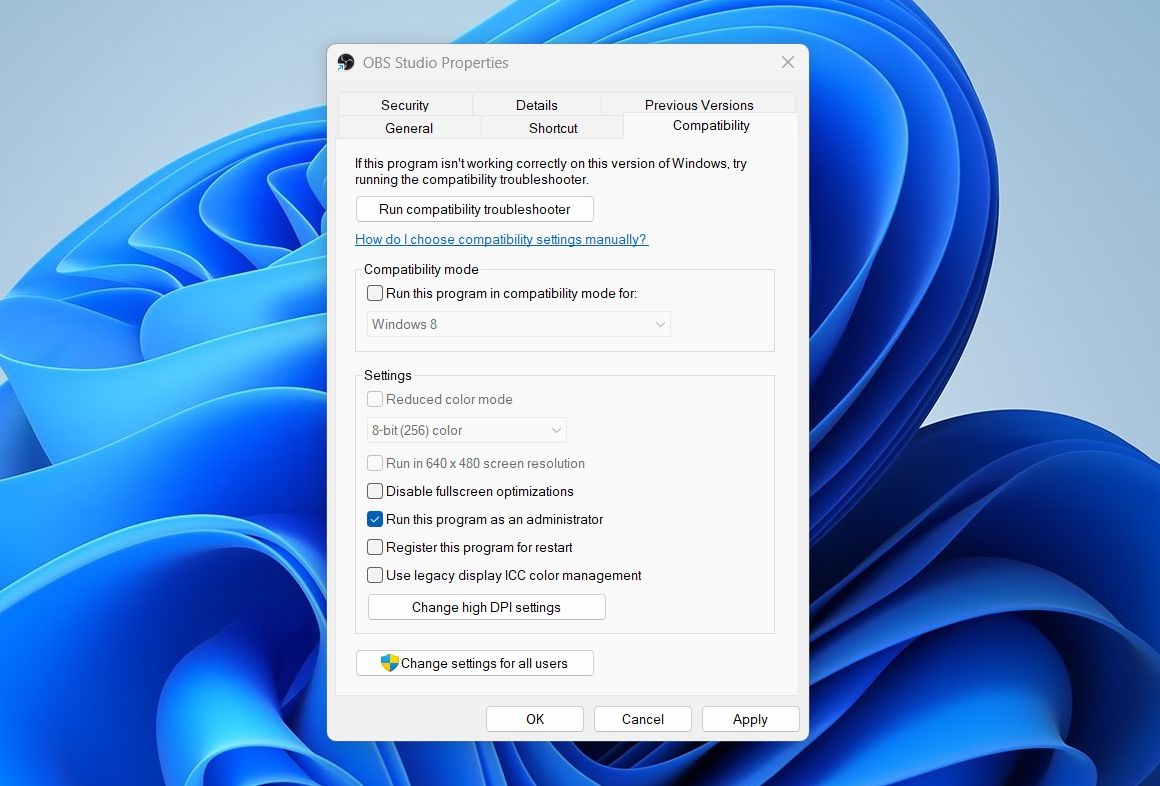Screen dimensions: 1160x786
Task: Click the OBS Studio icon in title bar
Action: click(345, 62)
